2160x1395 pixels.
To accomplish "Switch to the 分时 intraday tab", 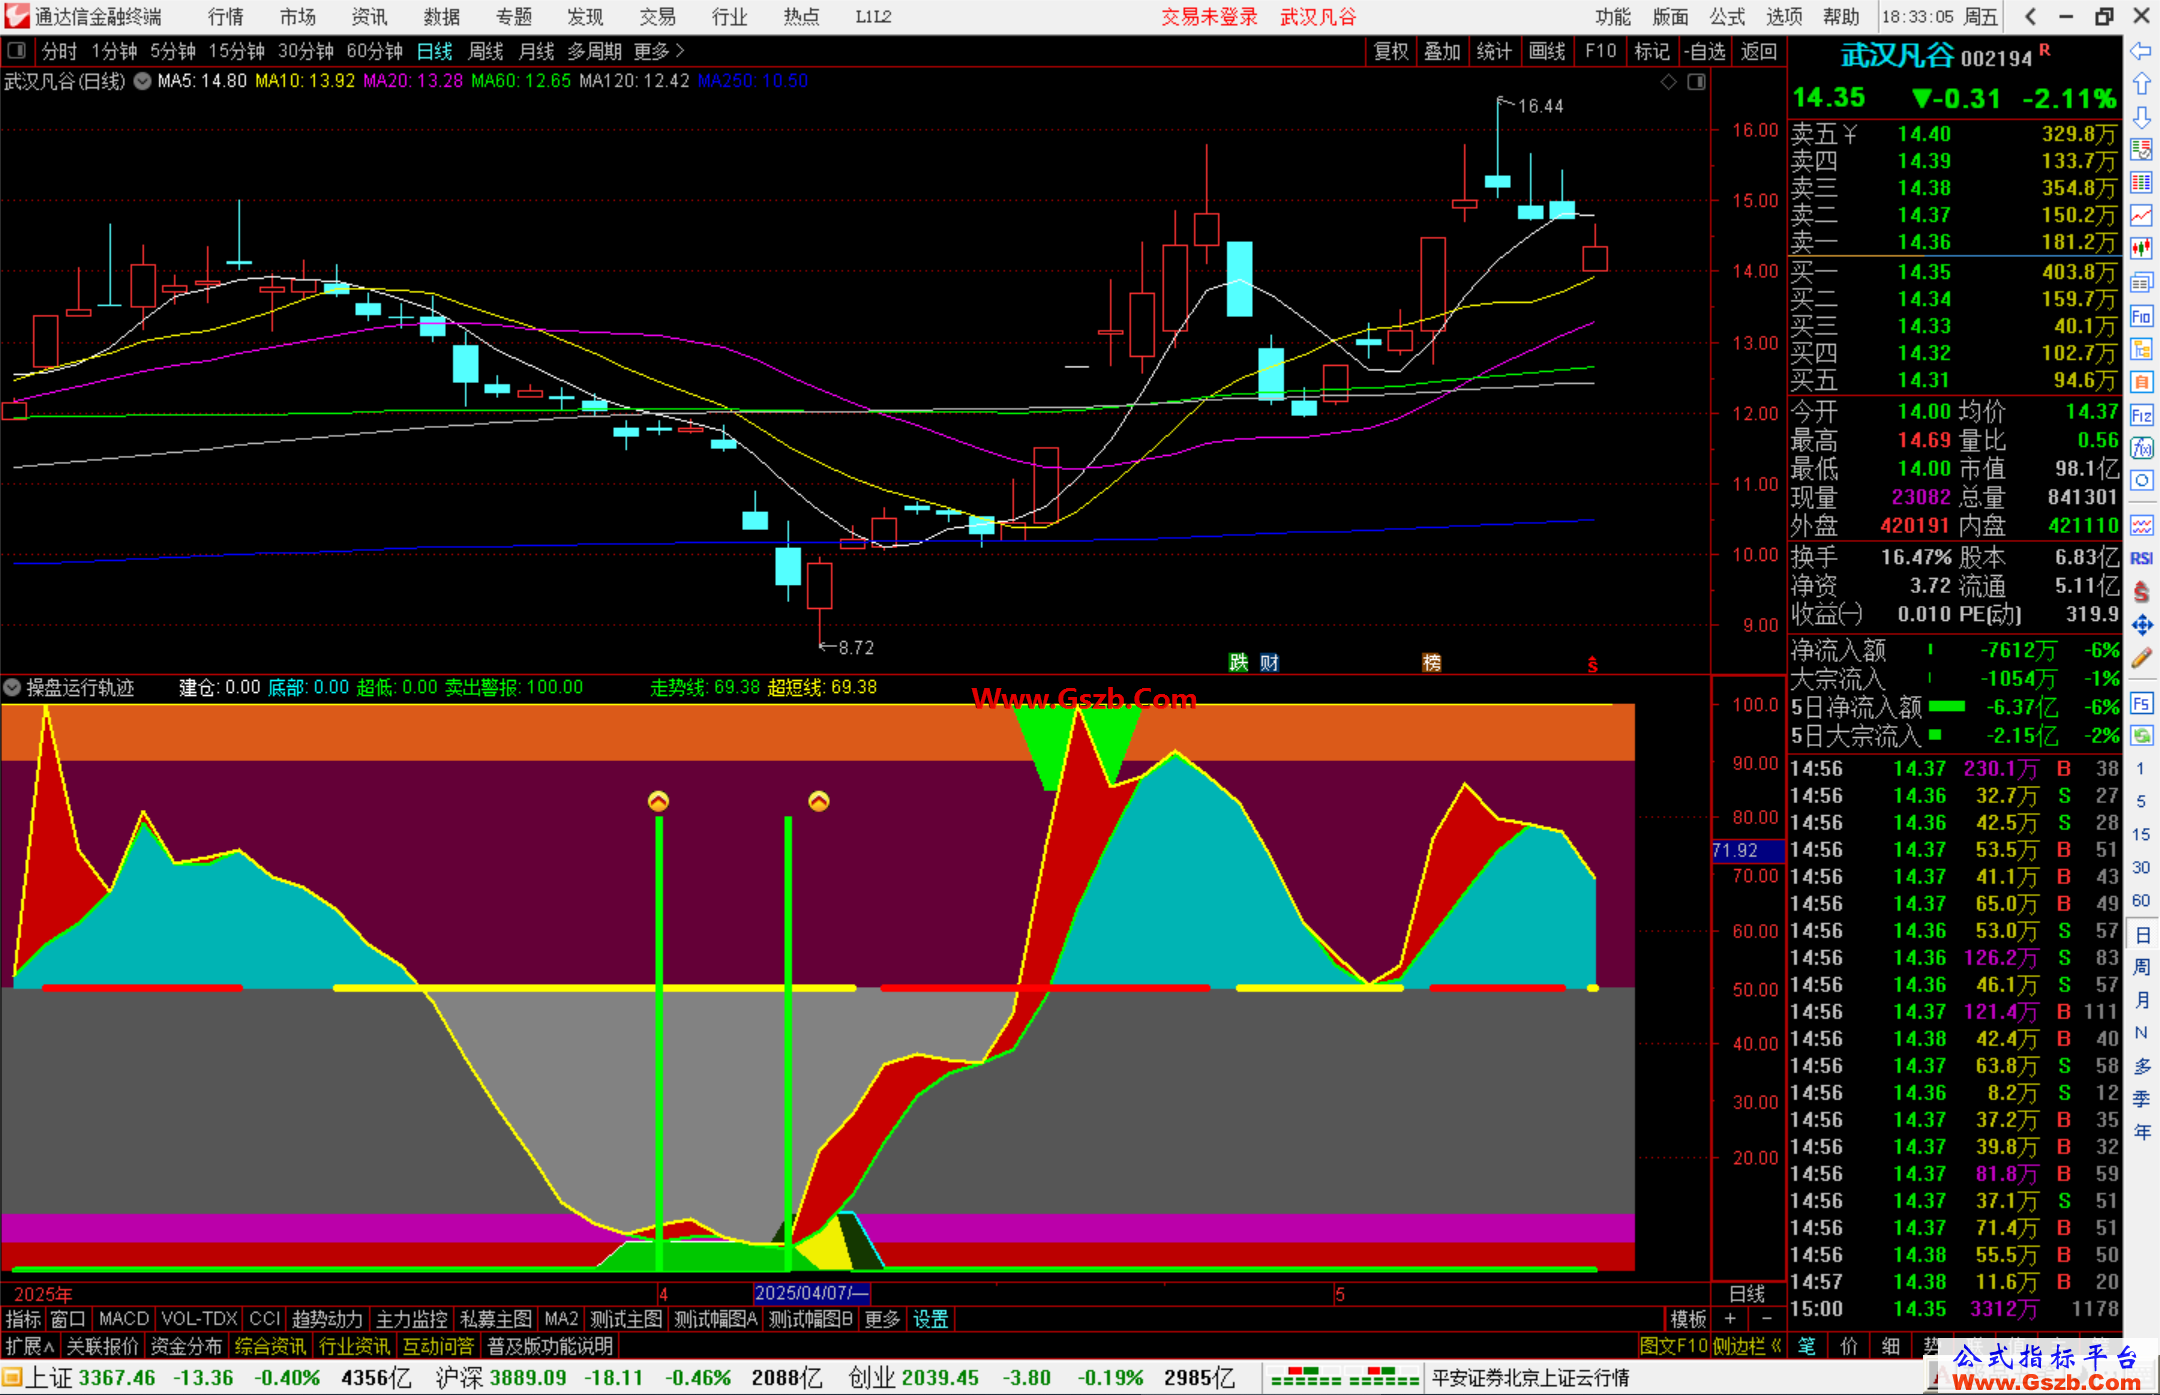I will click(59, 51).
